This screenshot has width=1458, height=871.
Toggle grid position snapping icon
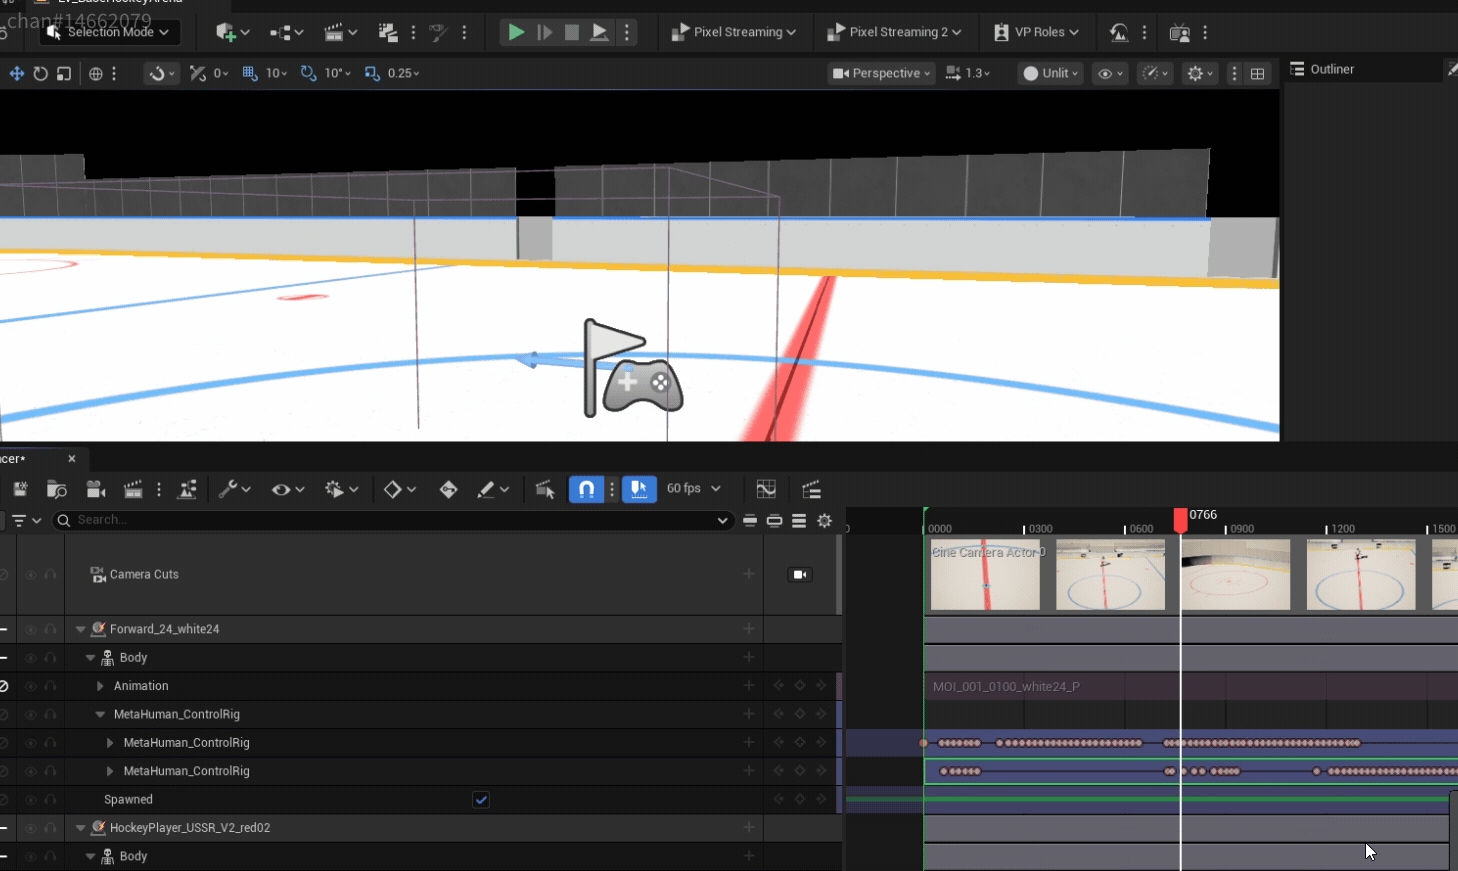pyautogui.click(x=250, y=73)
